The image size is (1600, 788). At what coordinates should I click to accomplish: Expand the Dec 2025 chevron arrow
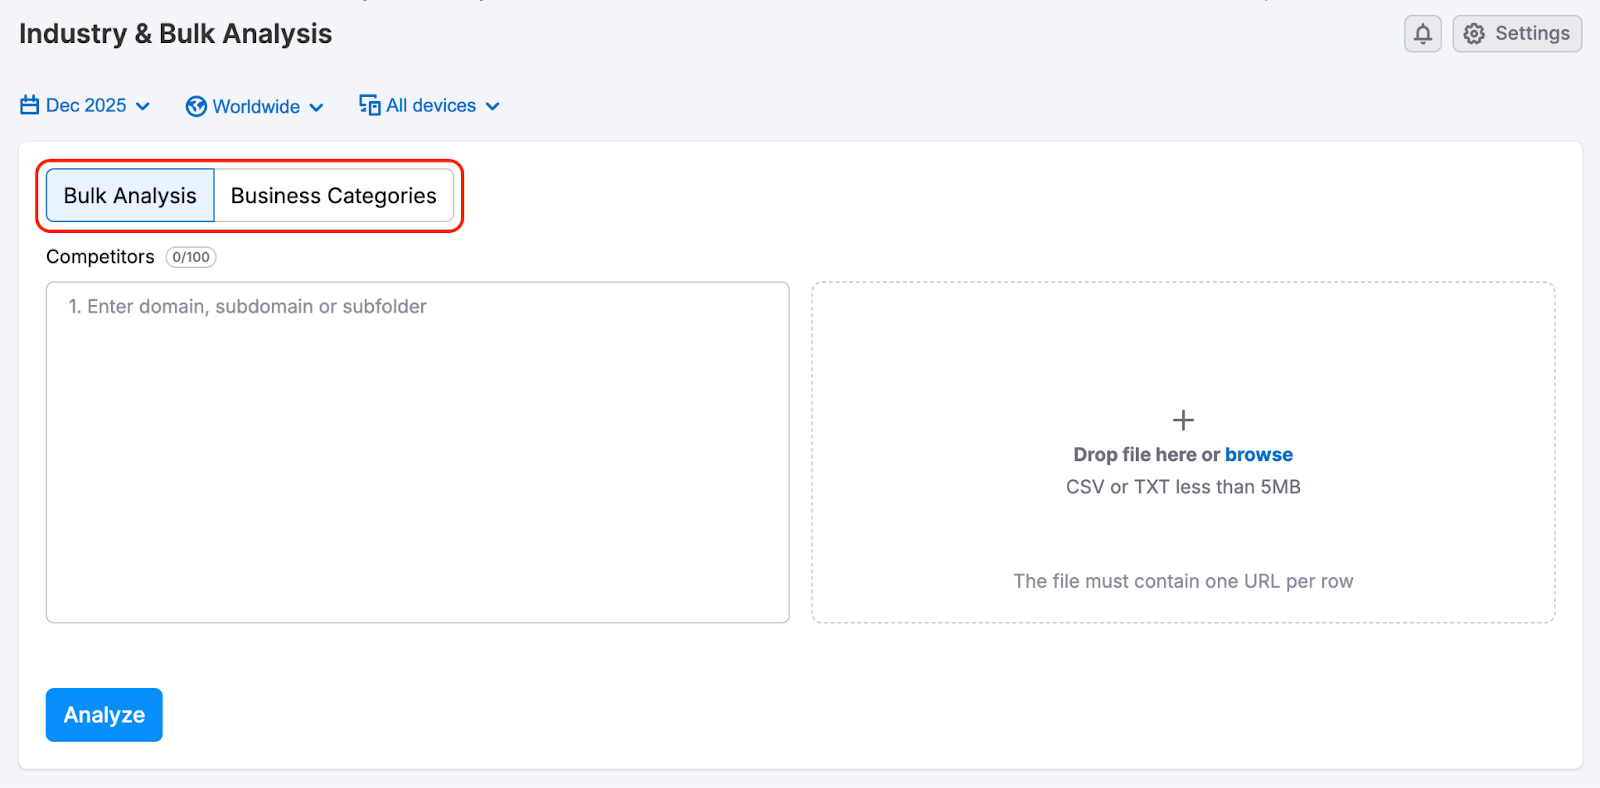[x=143, y=106]
